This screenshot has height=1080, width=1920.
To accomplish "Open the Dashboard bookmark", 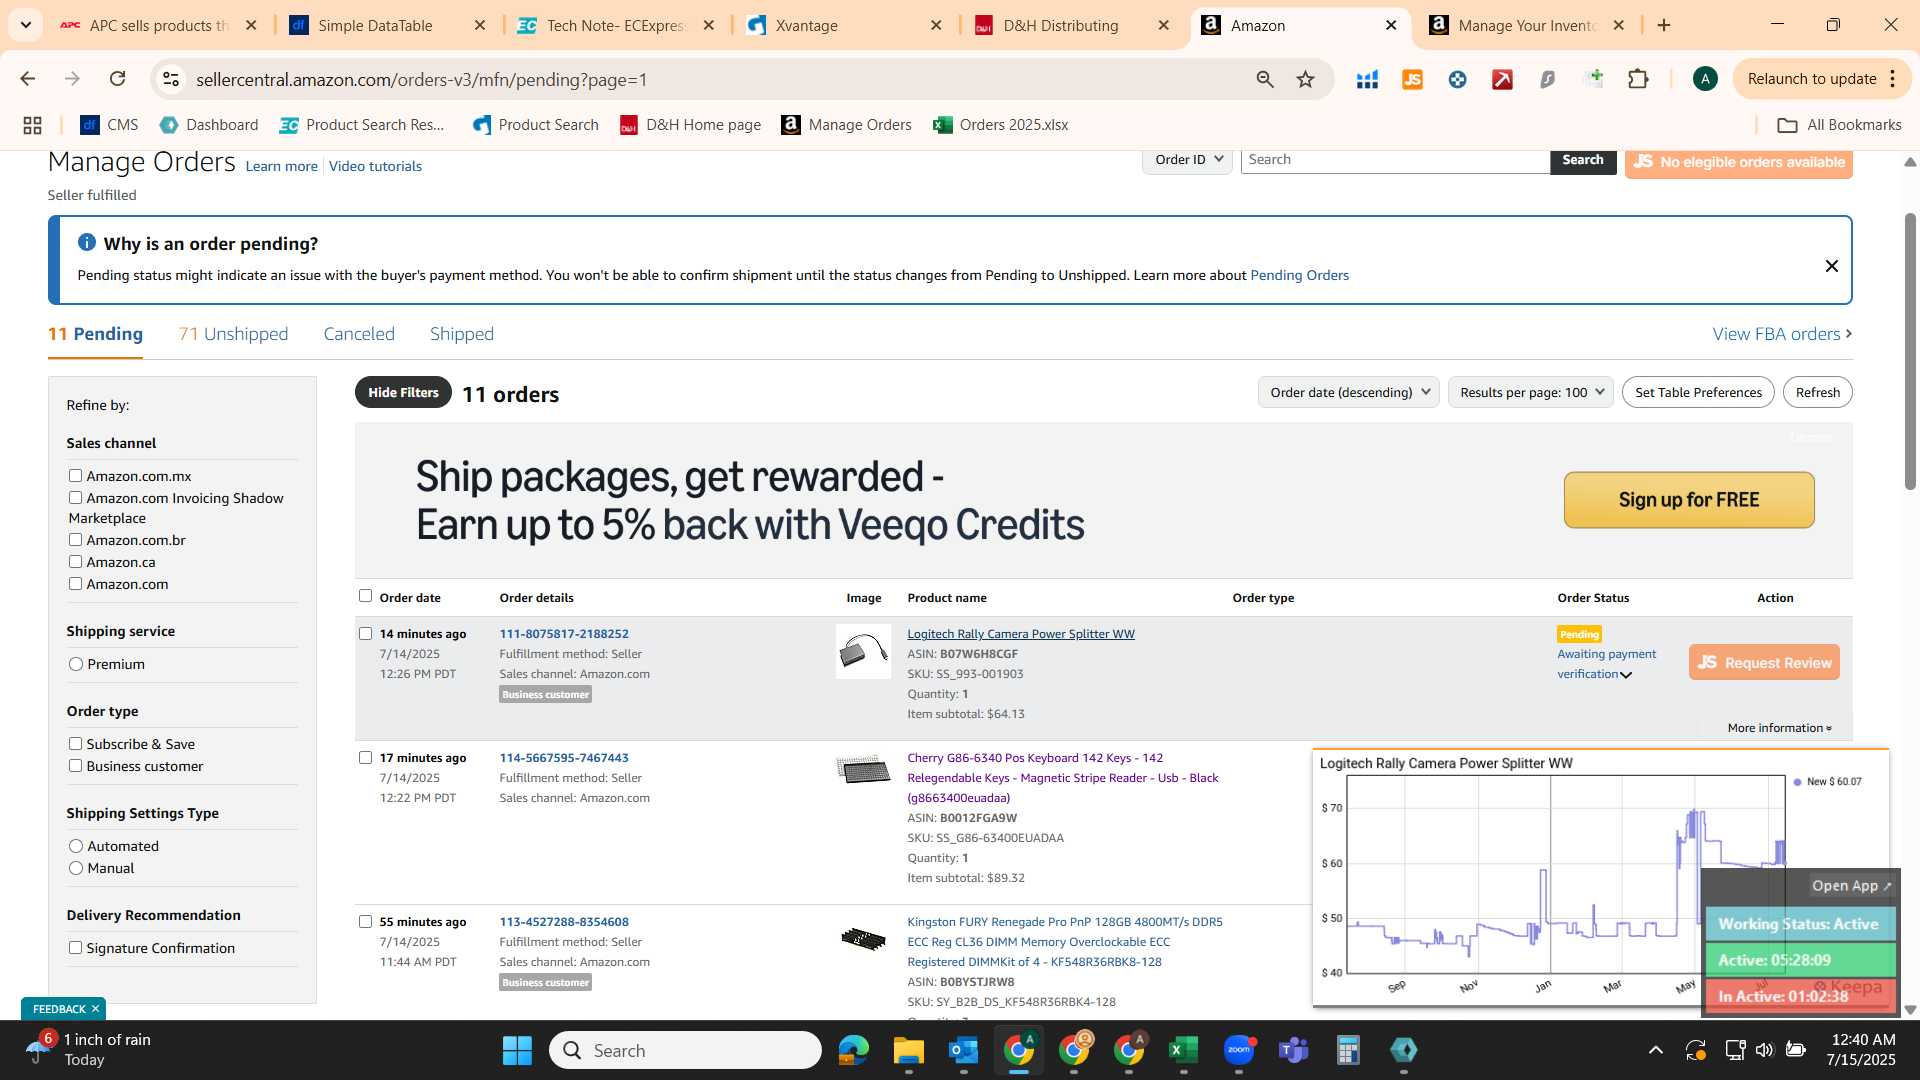I will point(209,125).
